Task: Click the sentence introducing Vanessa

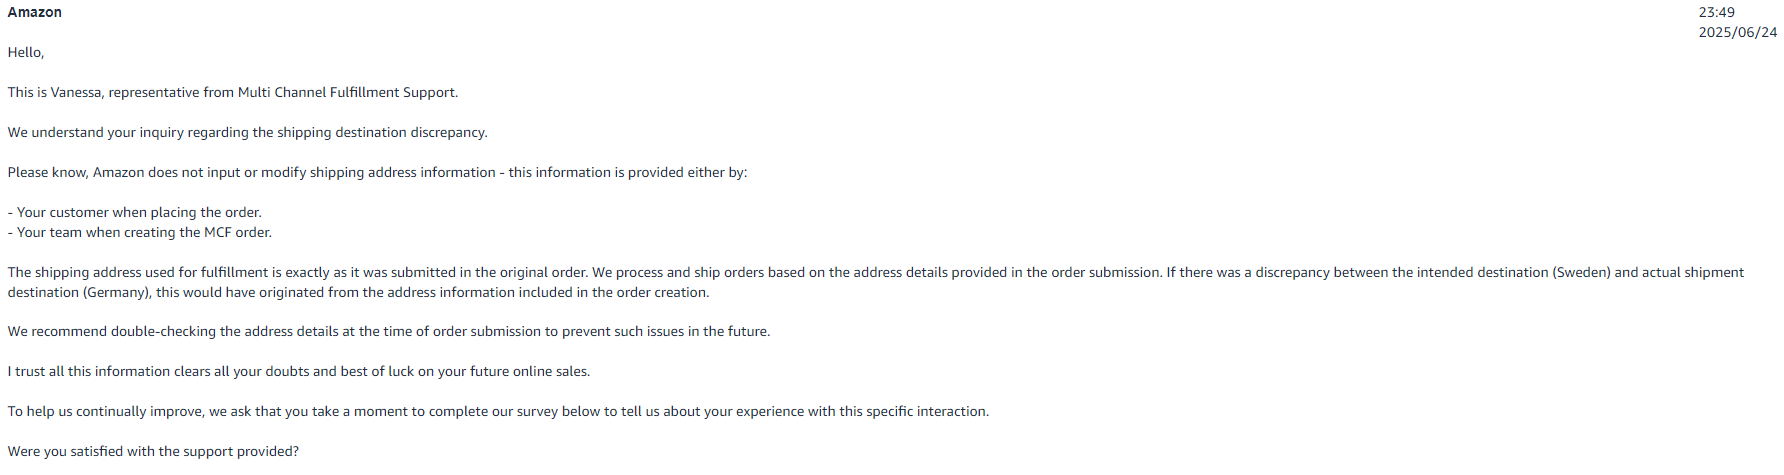Action: (x=233, y=92)
